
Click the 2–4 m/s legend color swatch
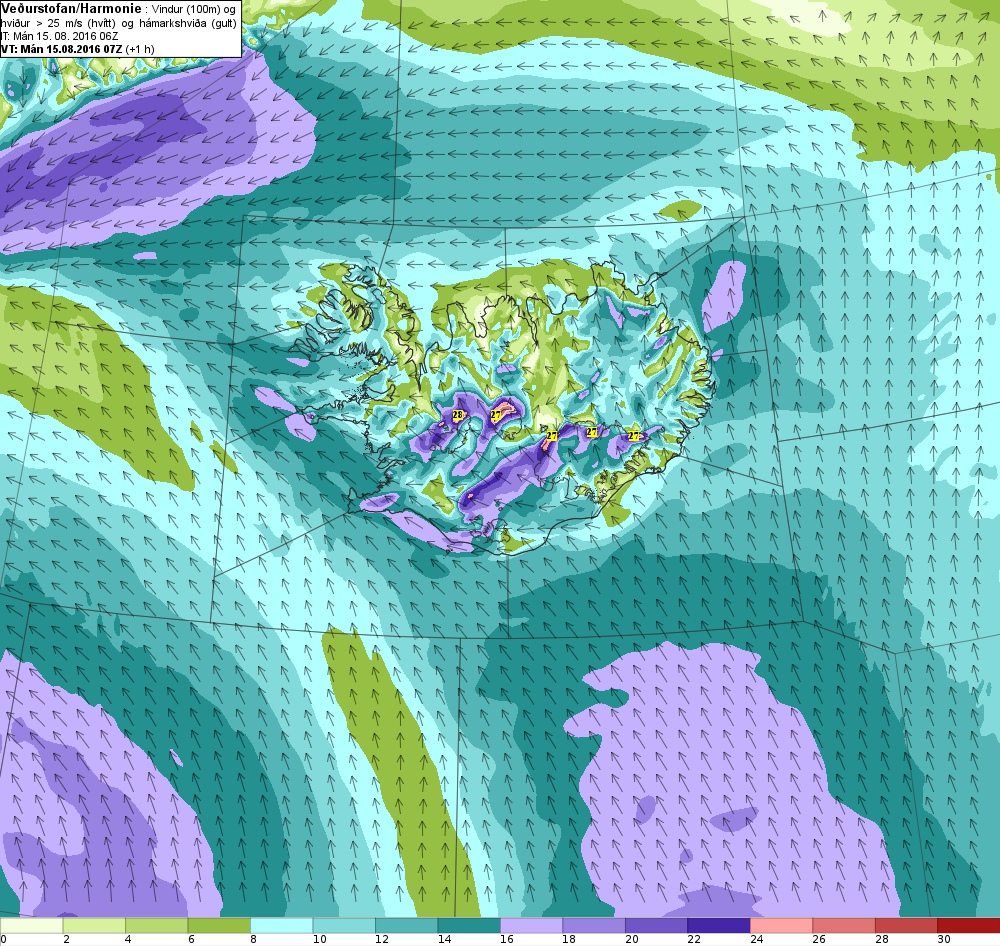tap(94, 925)
